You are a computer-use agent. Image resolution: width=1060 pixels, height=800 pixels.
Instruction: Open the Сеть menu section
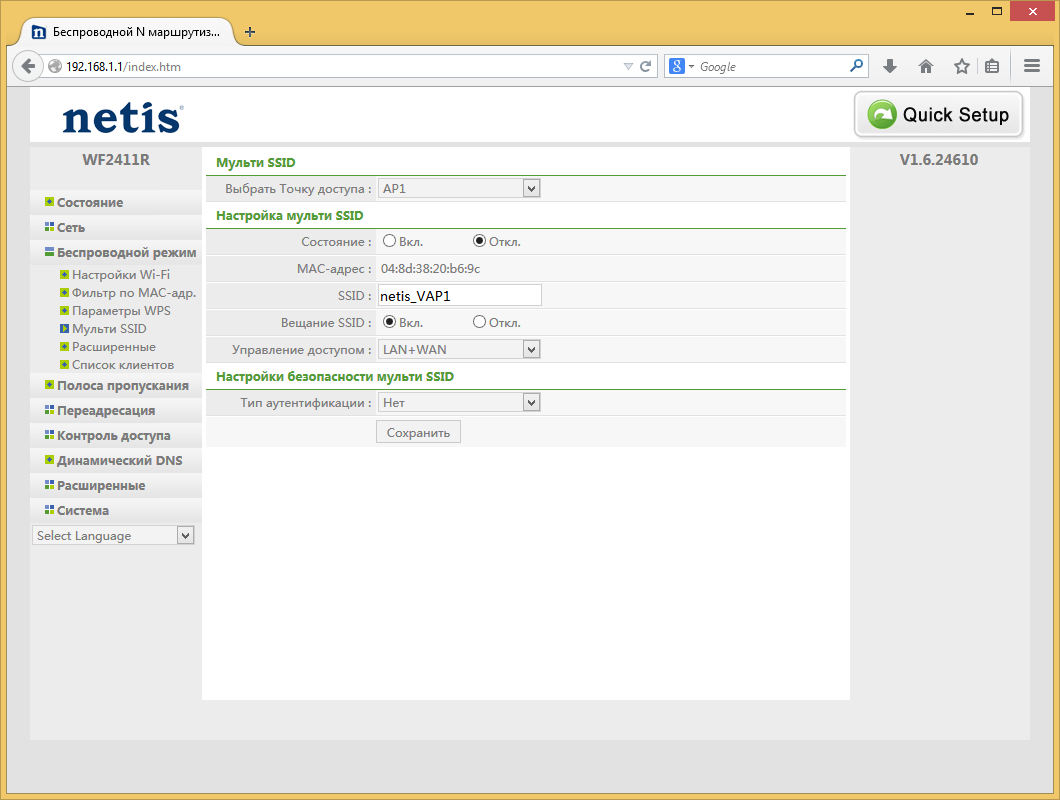coord(71,227)
